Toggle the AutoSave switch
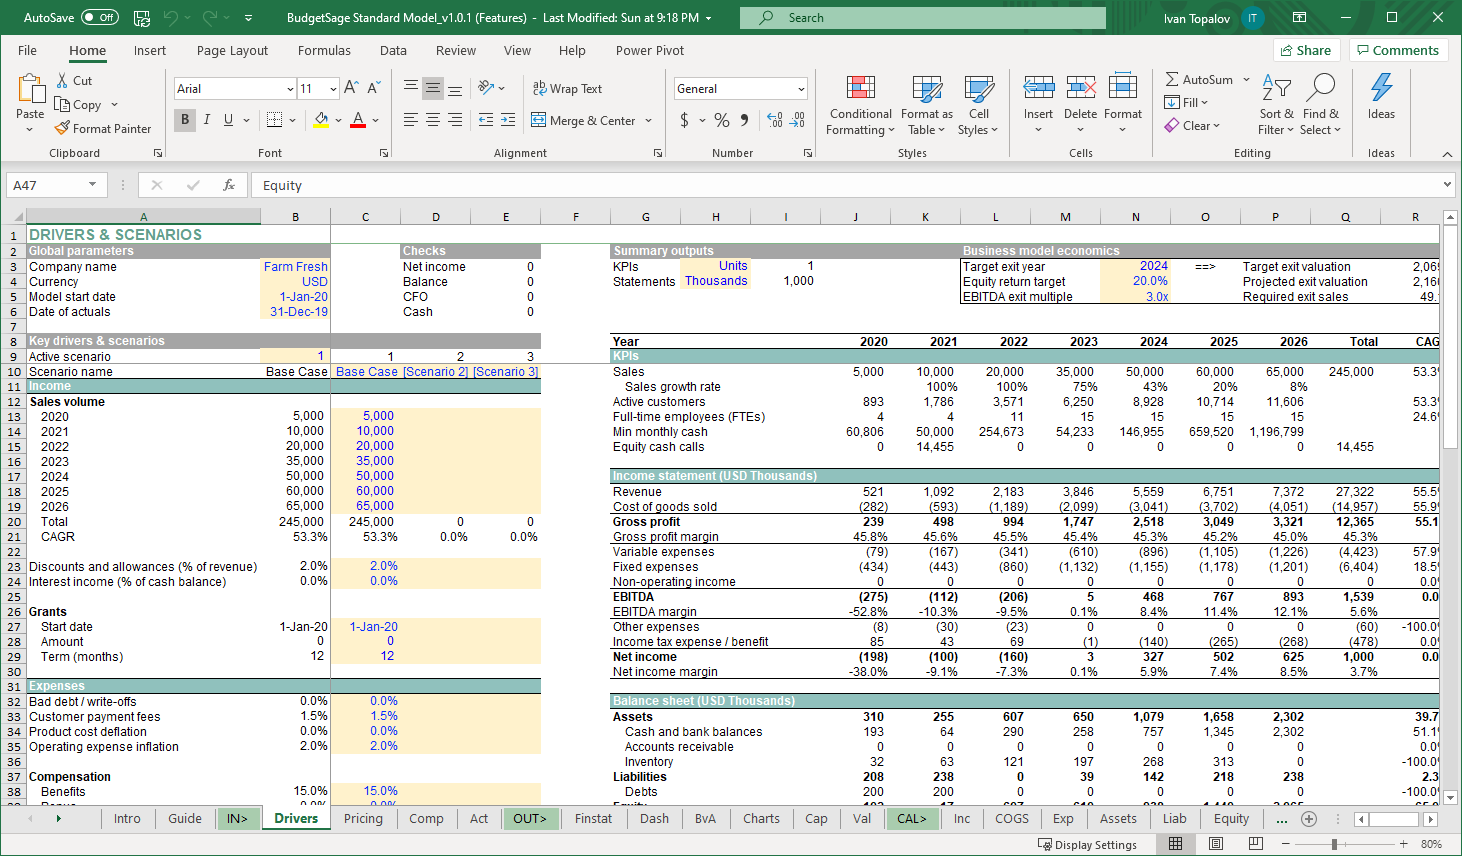 99,17
